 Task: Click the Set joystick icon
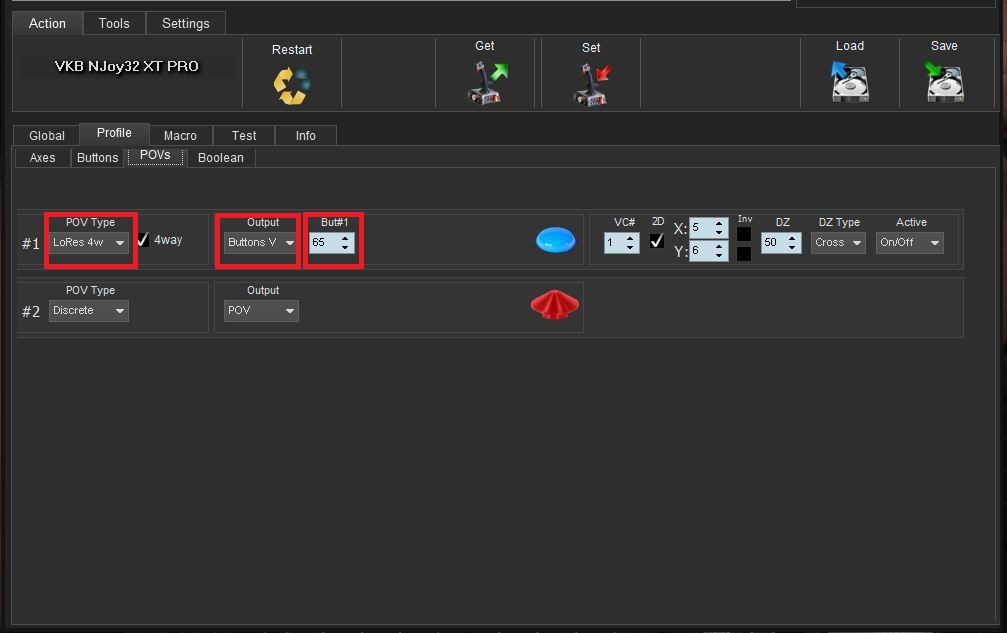click(x=591, y=84)
